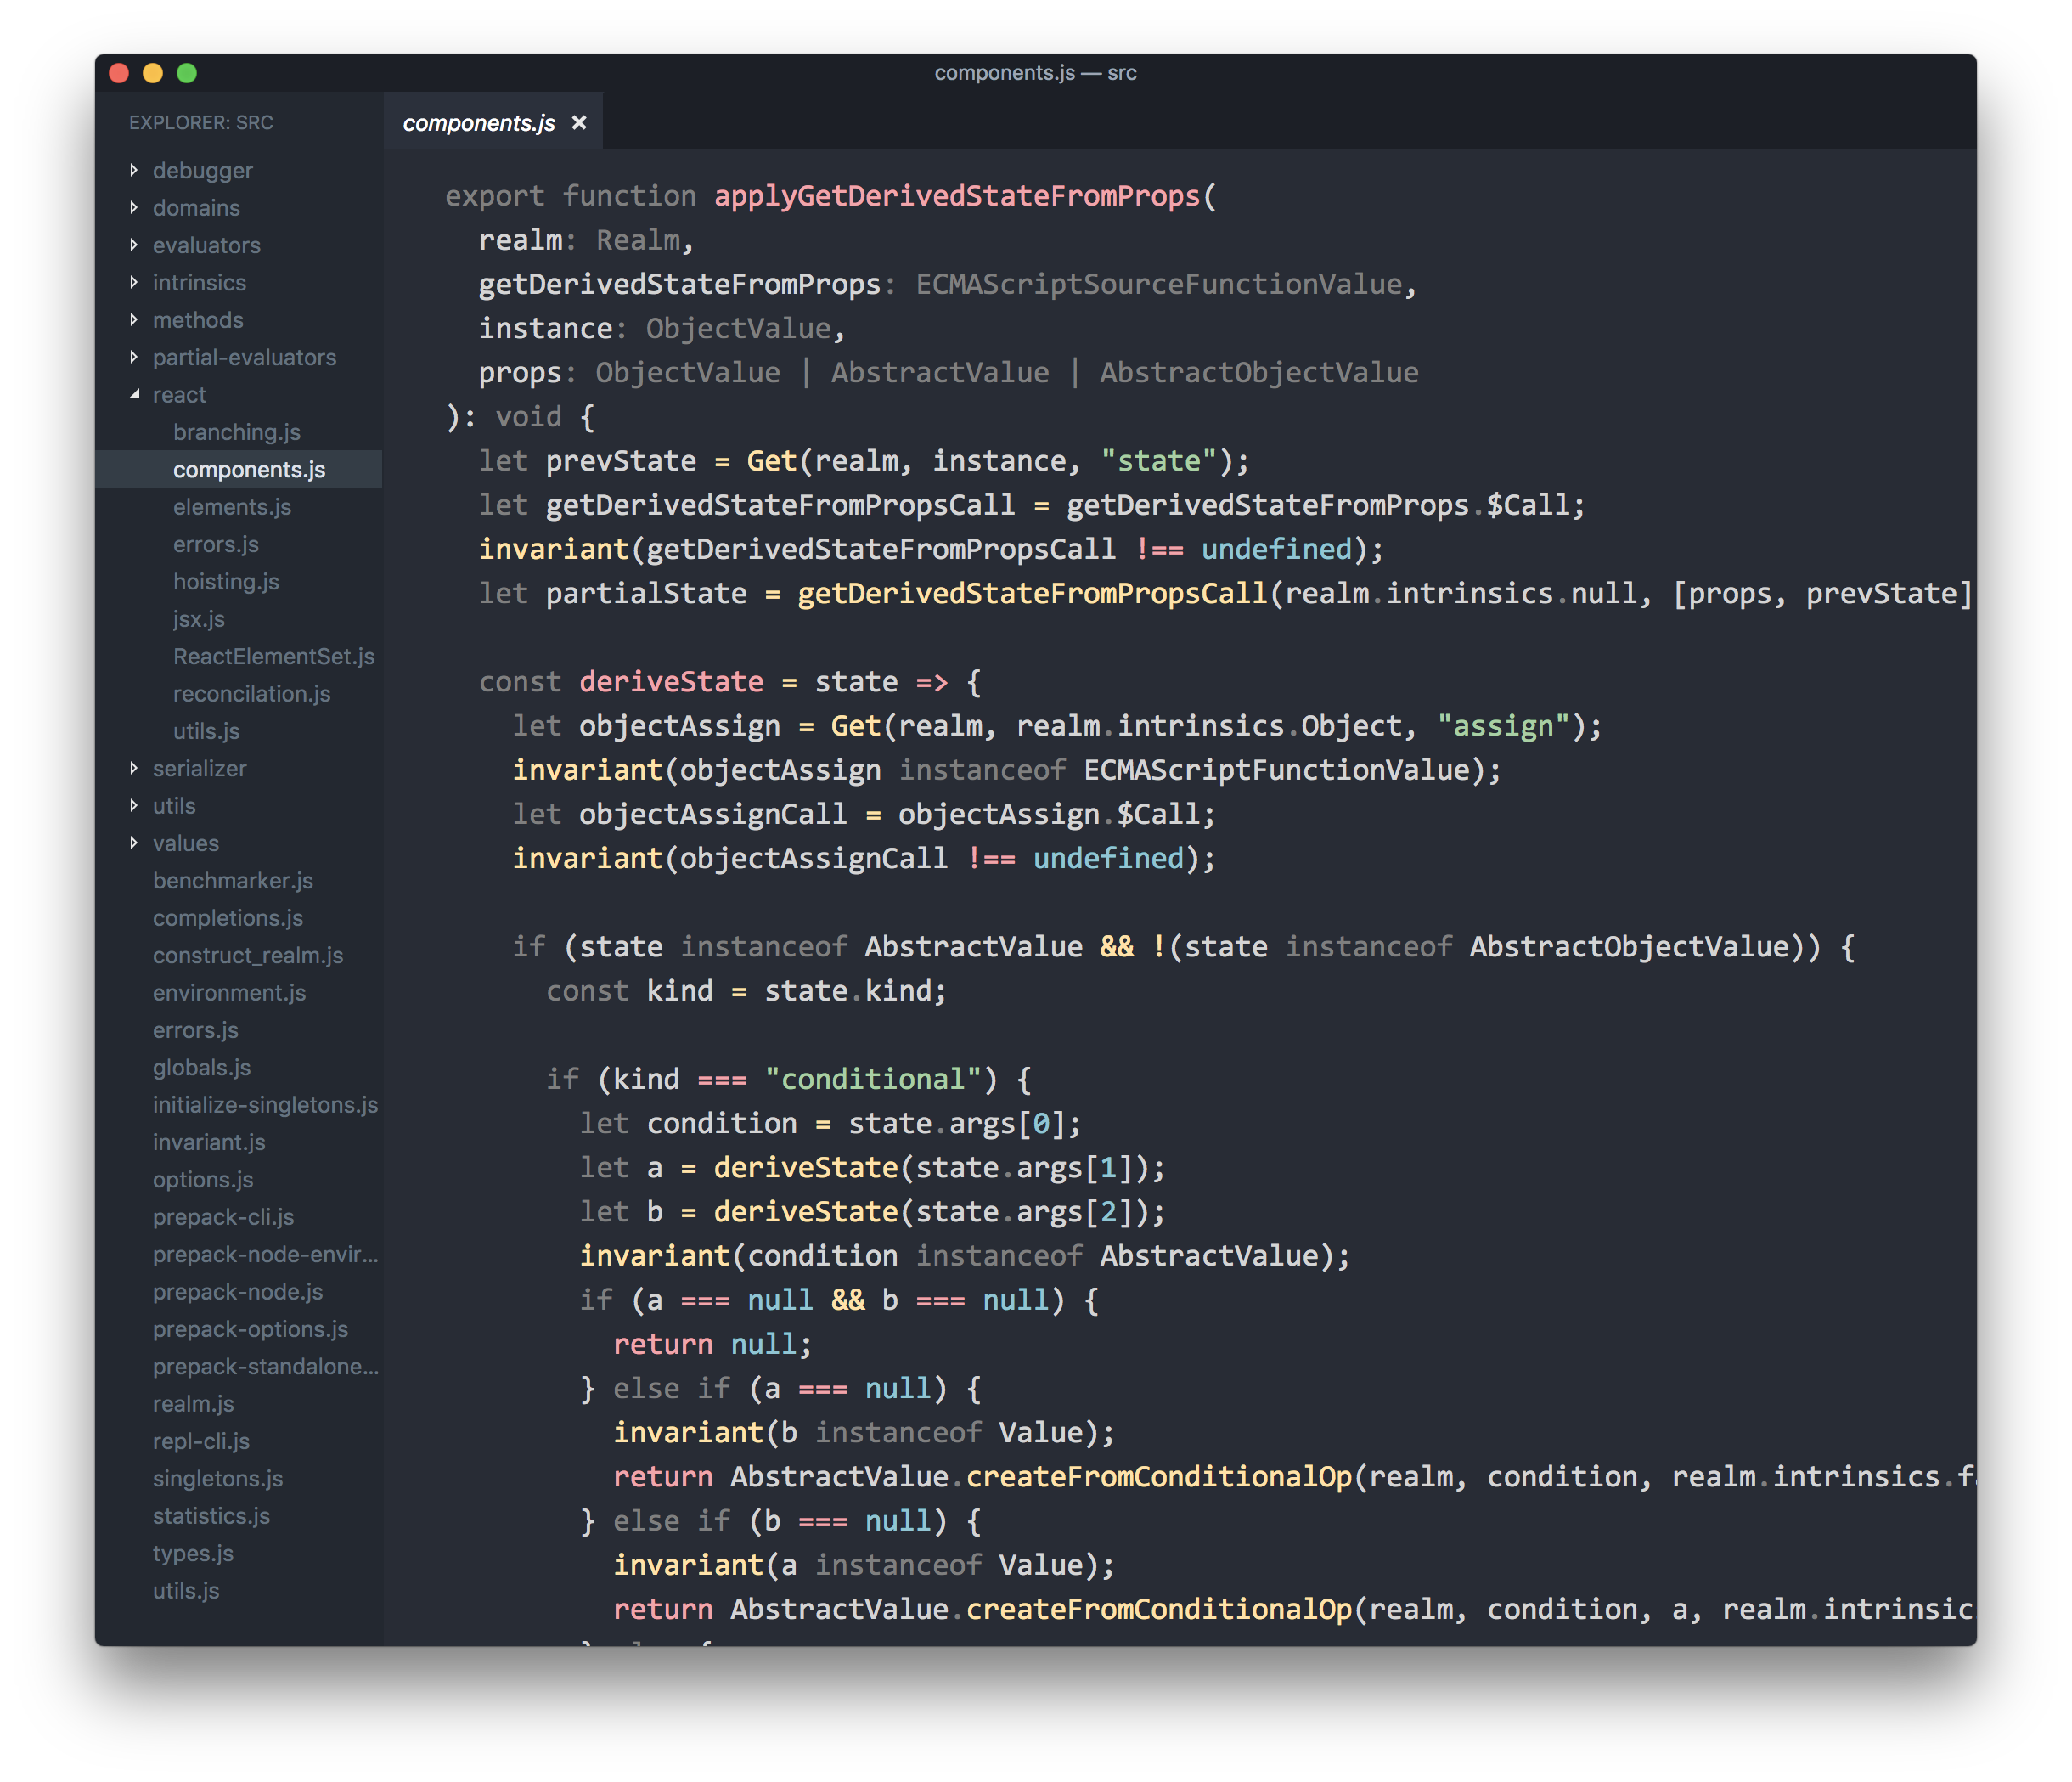Open realm.js in the explorer
Viewport: 2072px width, 1782px height.
click(x=193, y=1404)
